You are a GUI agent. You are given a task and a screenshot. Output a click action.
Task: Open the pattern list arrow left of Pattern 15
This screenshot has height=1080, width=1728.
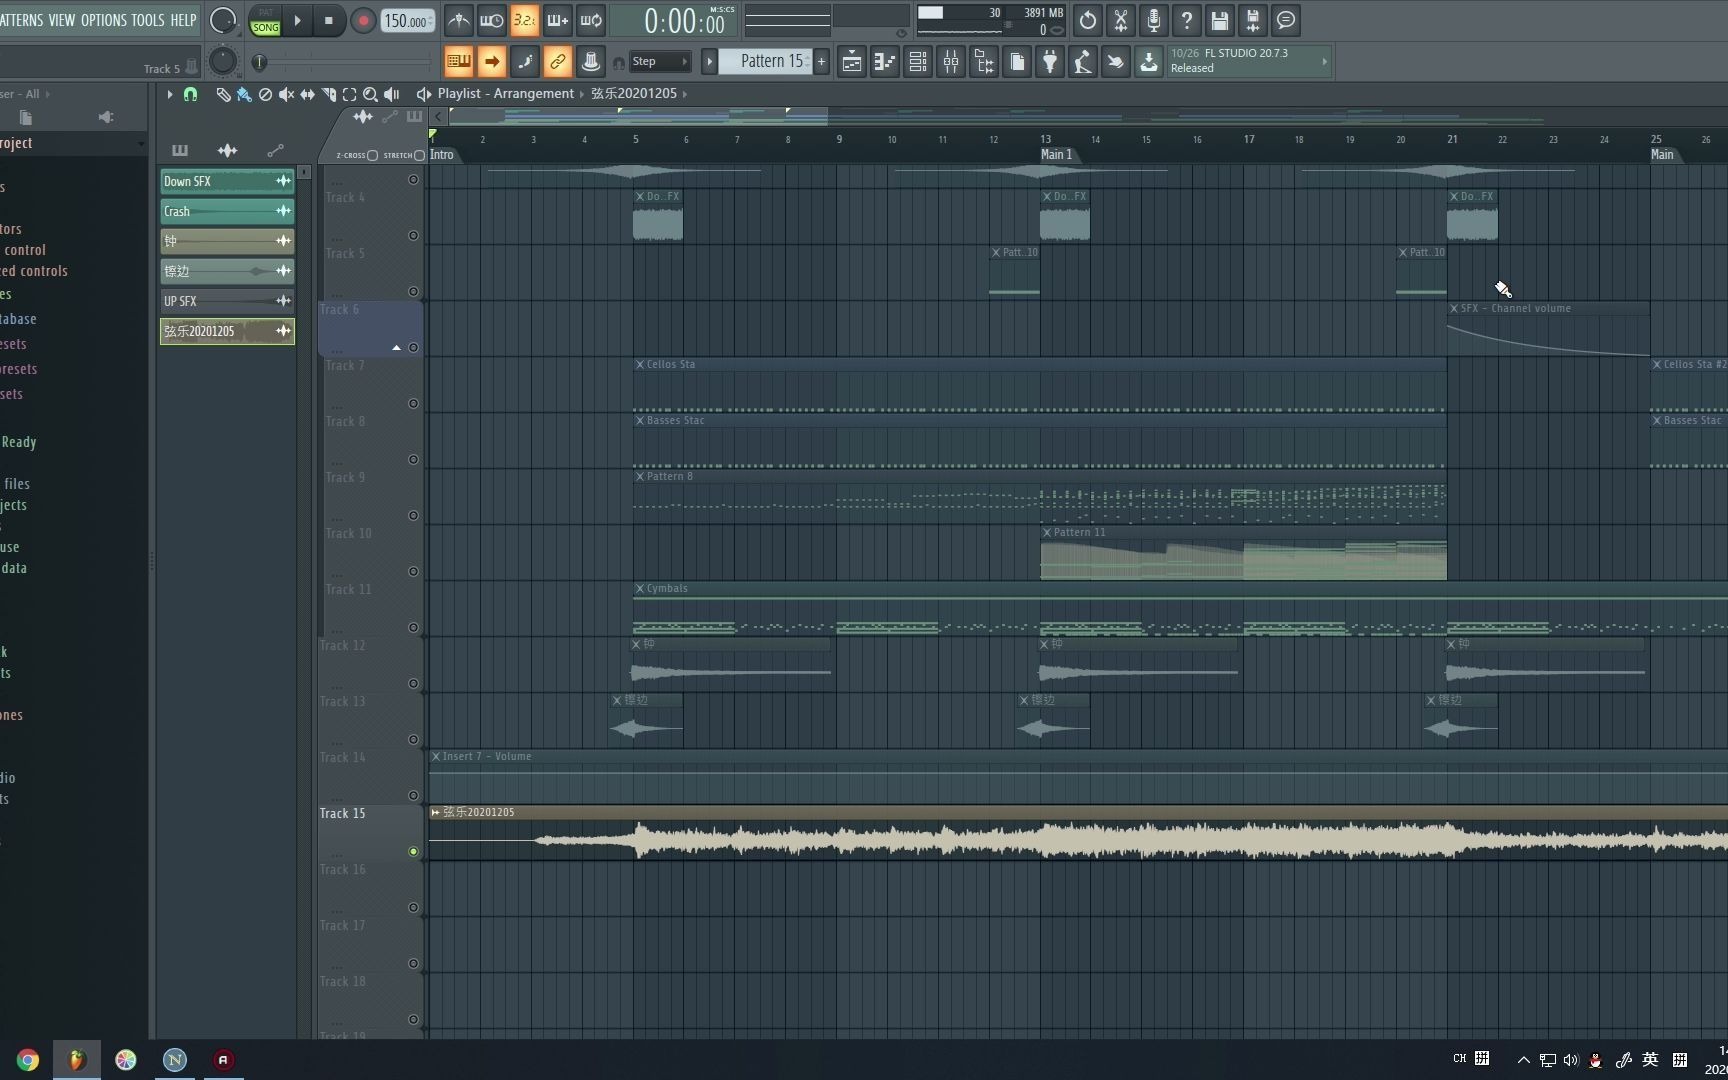(x=709, y=61)
